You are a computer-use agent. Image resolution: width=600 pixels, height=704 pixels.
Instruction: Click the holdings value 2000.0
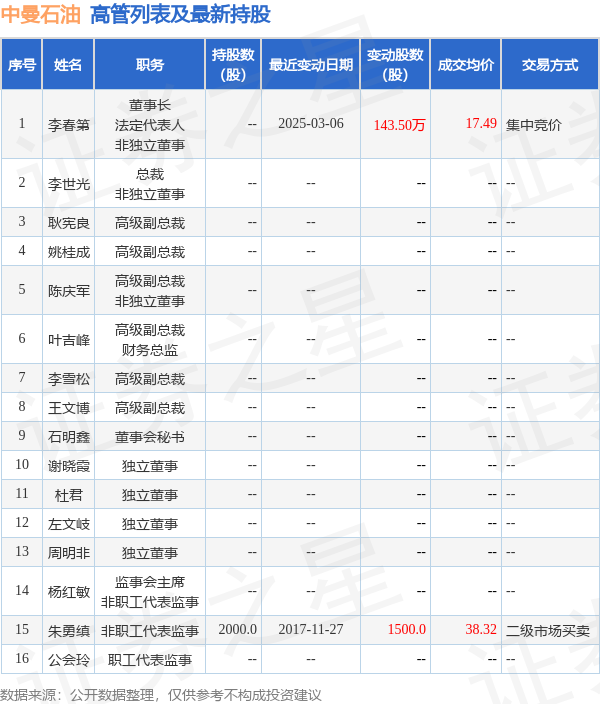(238, 629)
